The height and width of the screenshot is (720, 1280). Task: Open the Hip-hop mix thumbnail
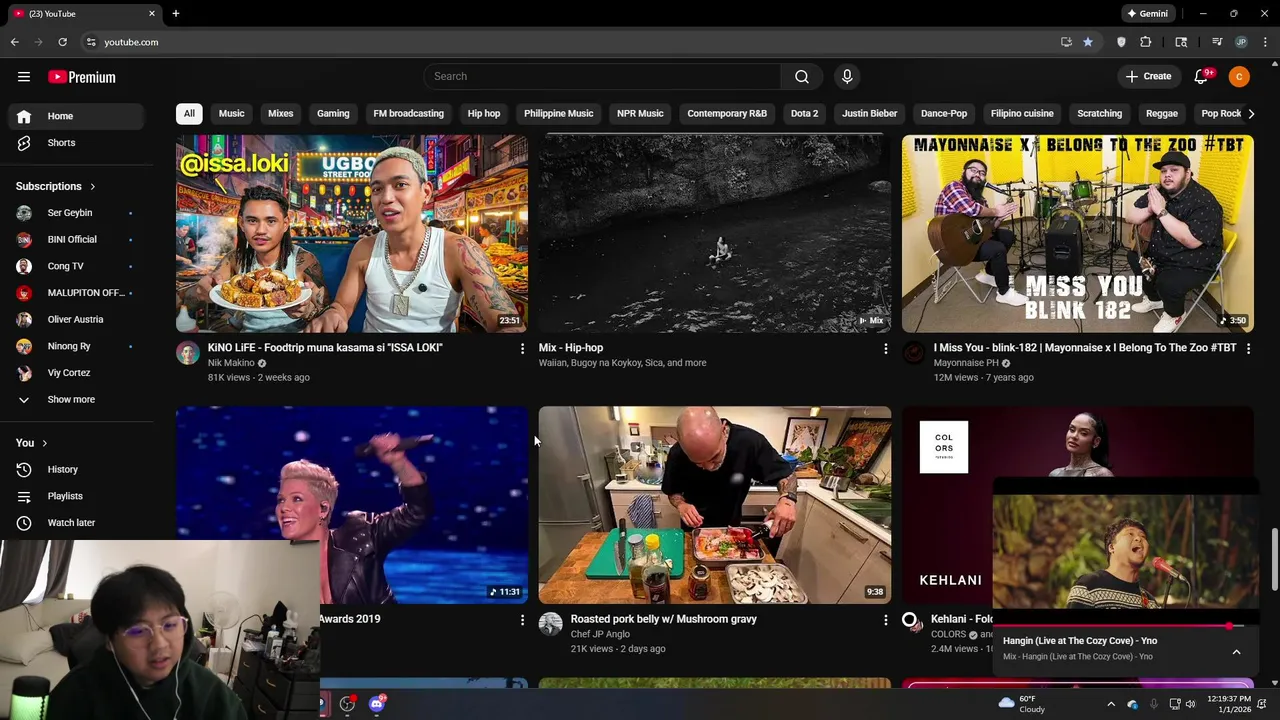tap(715, 233)
